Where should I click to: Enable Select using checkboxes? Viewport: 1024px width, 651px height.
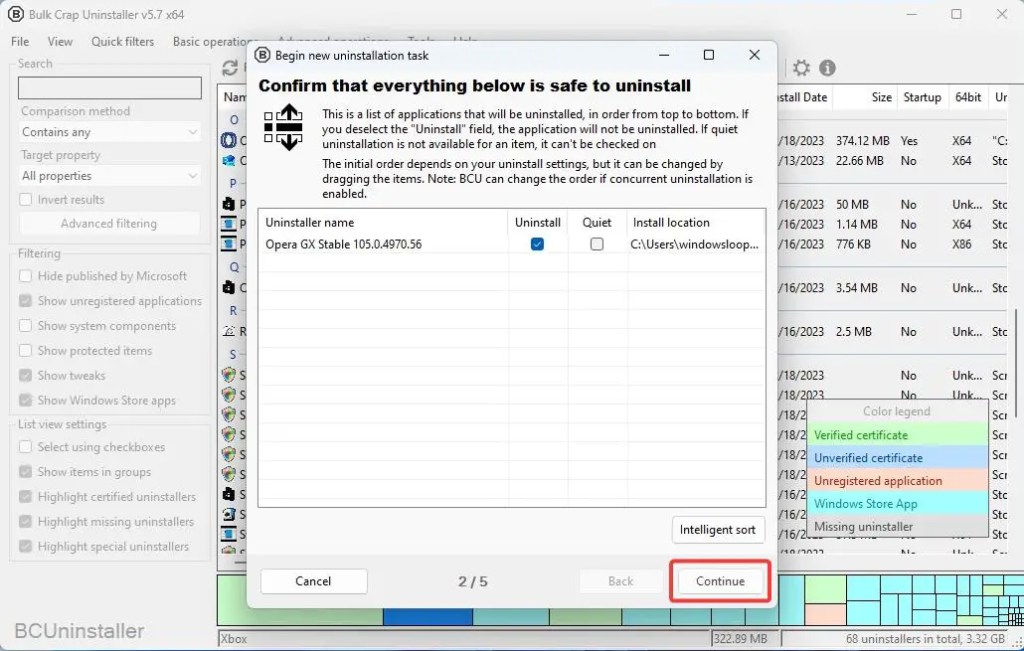(x=25, y=447)
